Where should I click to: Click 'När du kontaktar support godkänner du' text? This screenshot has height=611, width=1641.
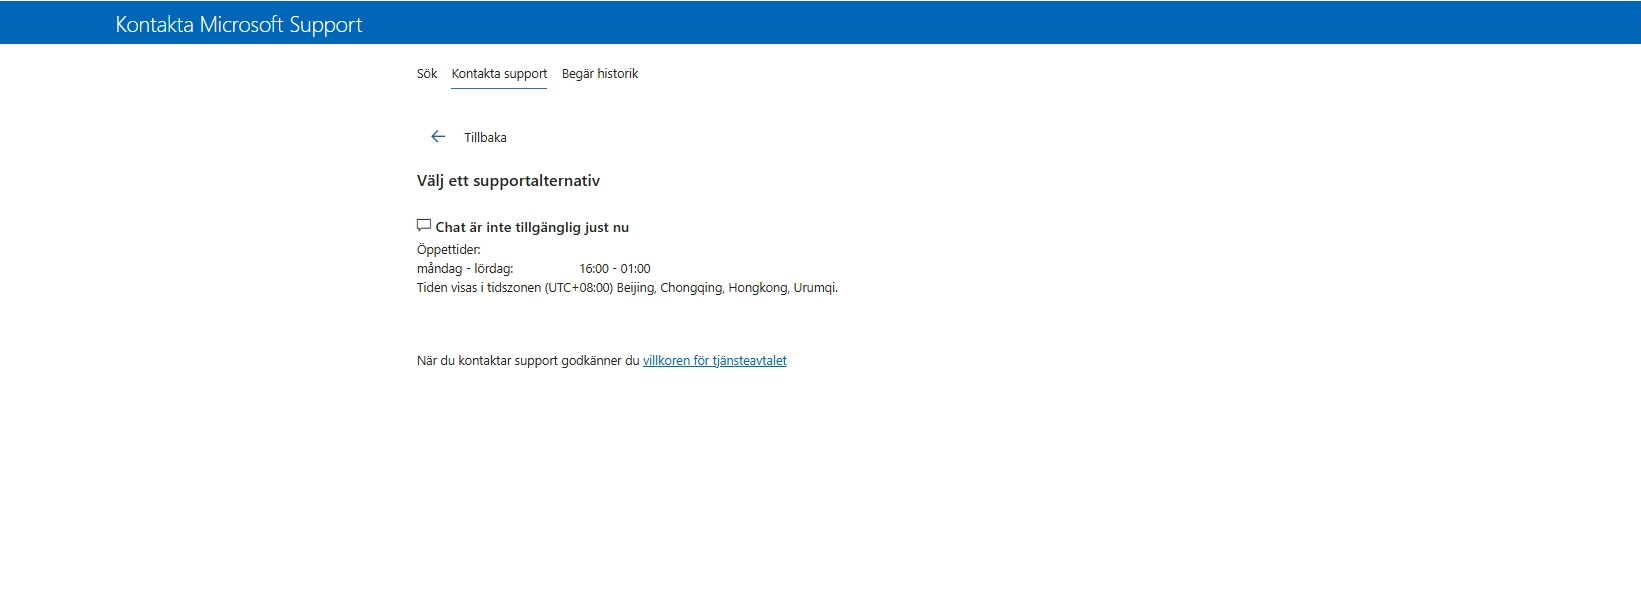click(528, 361)
